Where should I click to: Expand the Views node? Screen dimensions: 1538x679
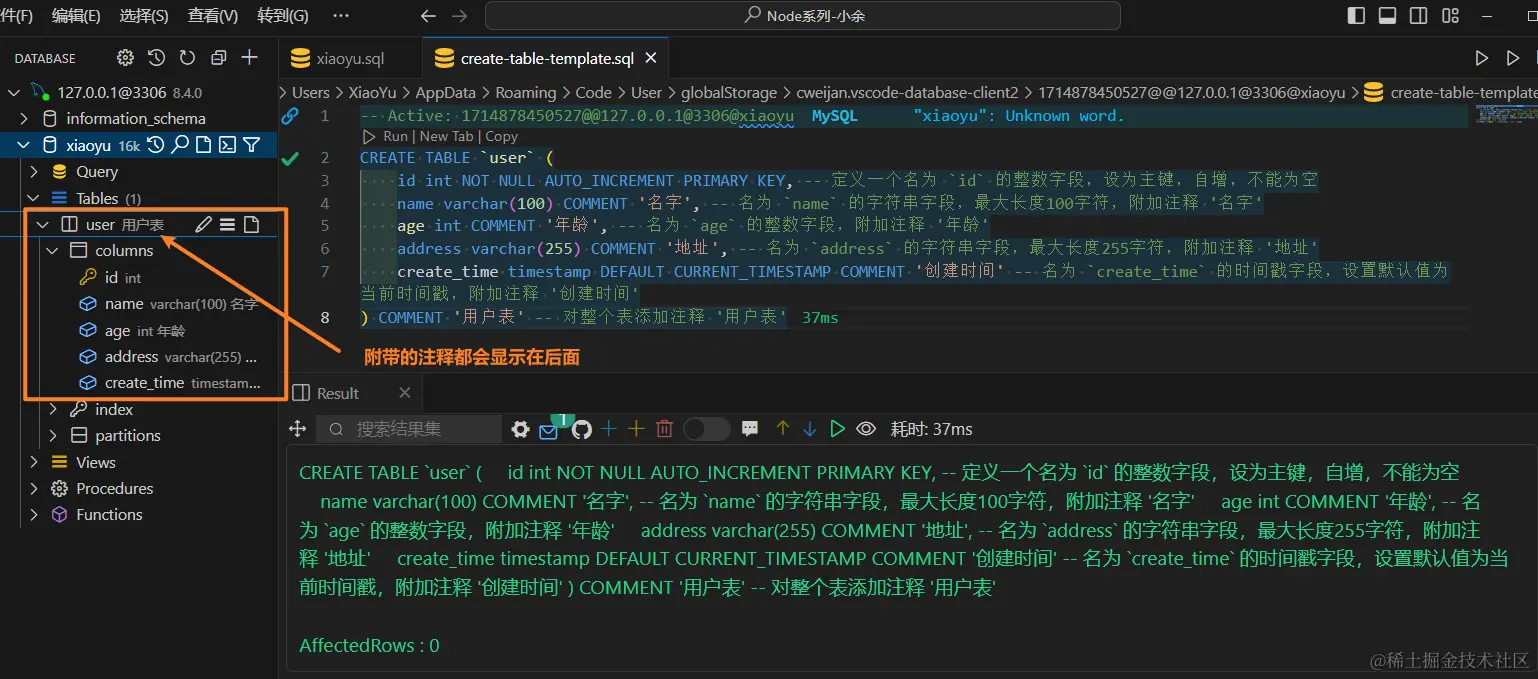34,462
